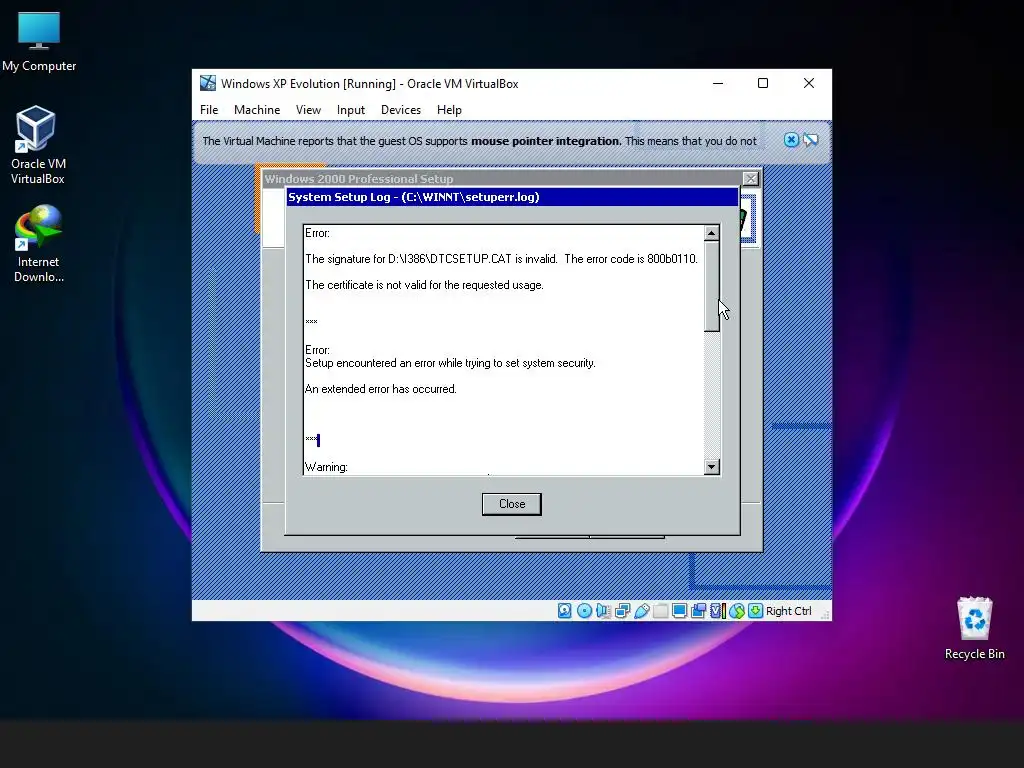Click 'An extended error has occurred' text
The width and height of the screenshot is (1024, 768).
tap(381, 389)
